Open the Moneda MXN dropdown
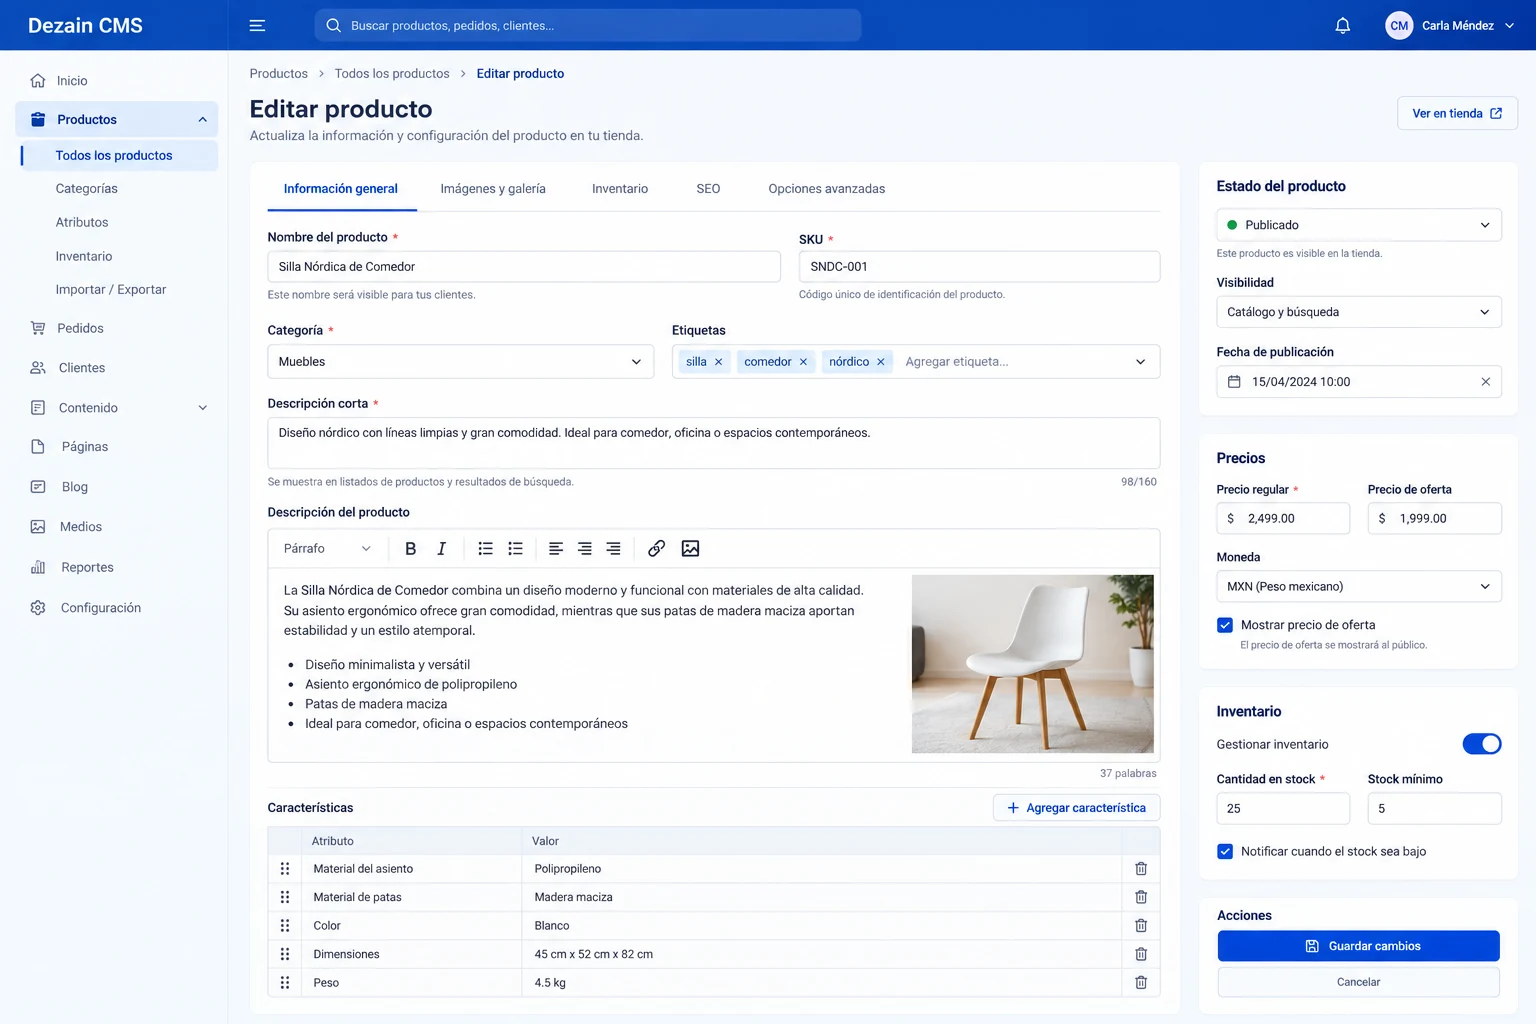Viewport: 1536px width, 1024px height. 1359,586
